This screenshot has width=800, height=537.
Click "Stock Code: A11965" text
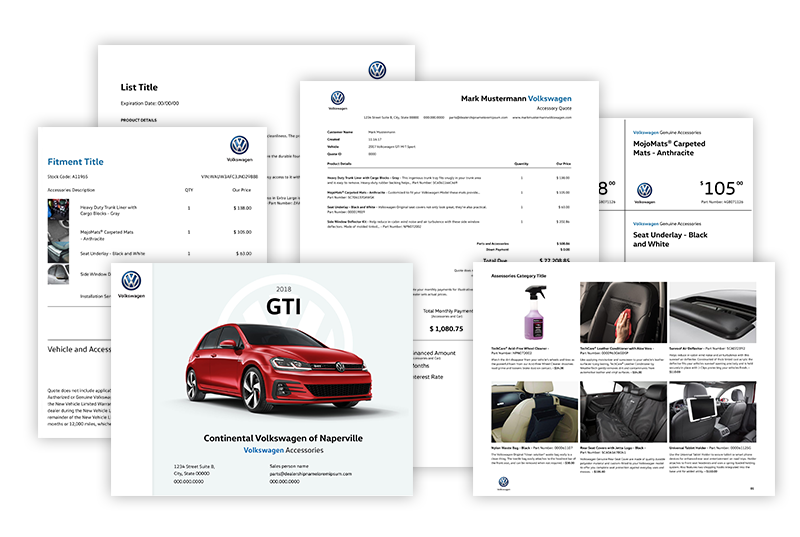tap(67, 176)
